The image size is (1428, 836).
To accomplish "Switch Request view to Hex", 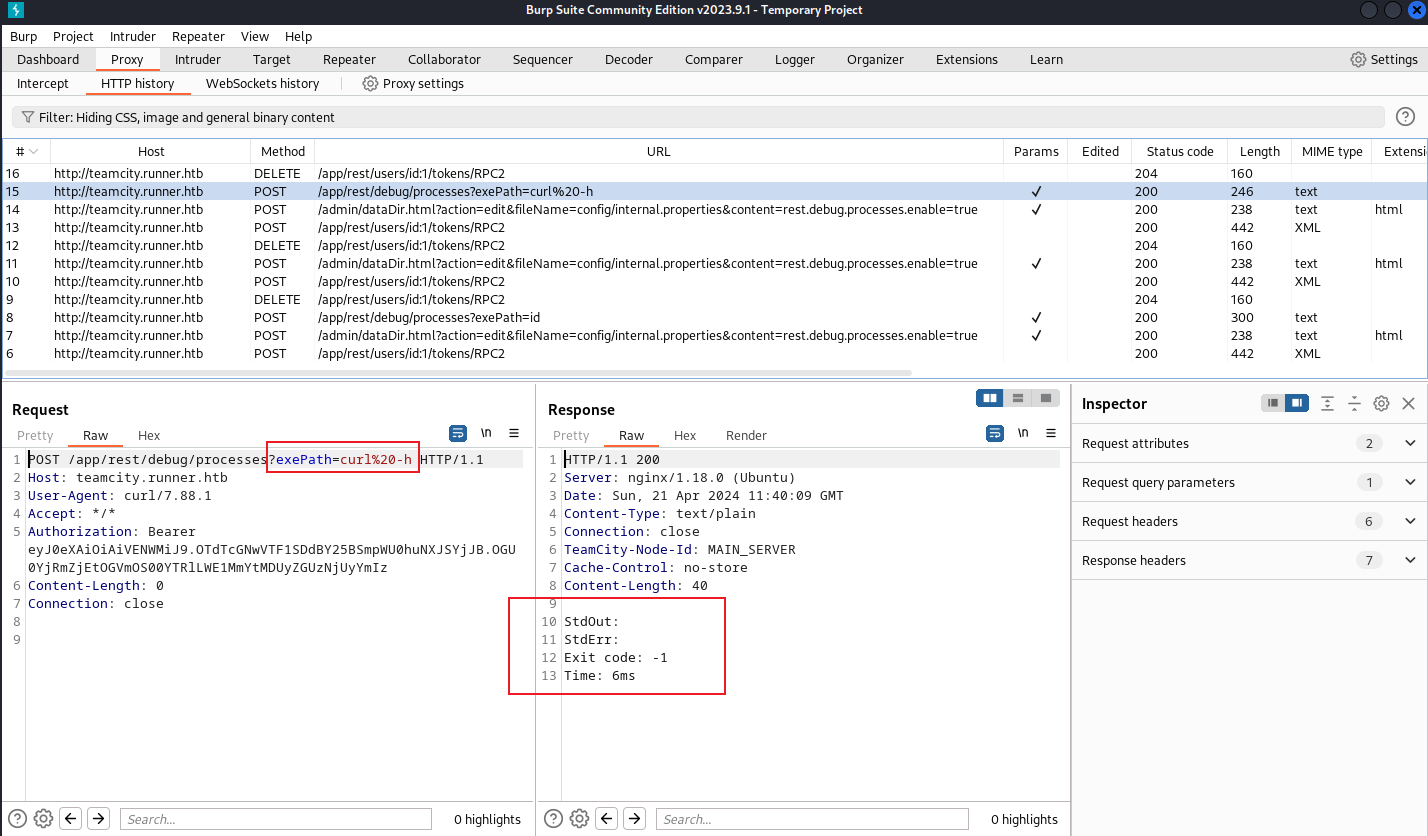I will click(149, 435).
